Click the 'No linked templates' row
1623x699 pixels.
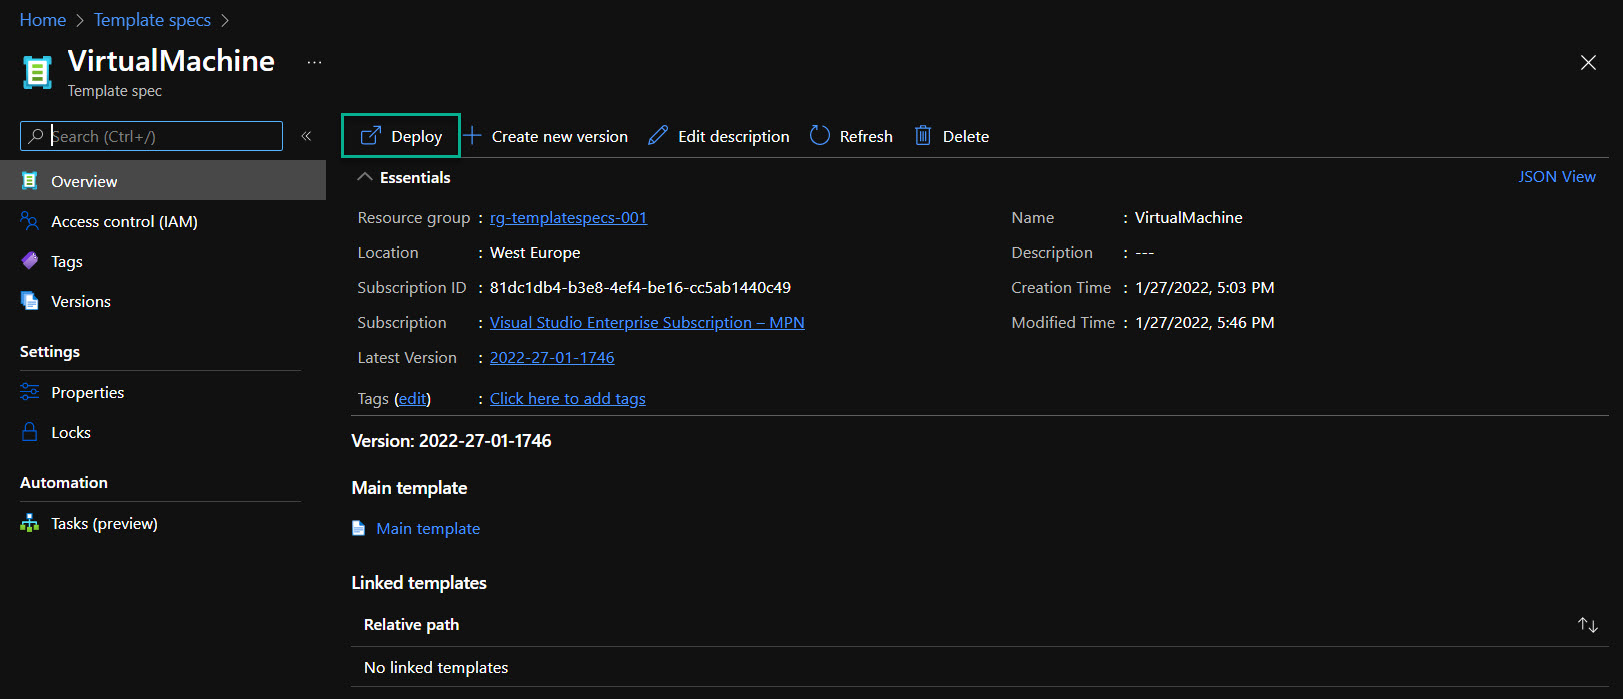pyautogui.click(x=980, y=667)
